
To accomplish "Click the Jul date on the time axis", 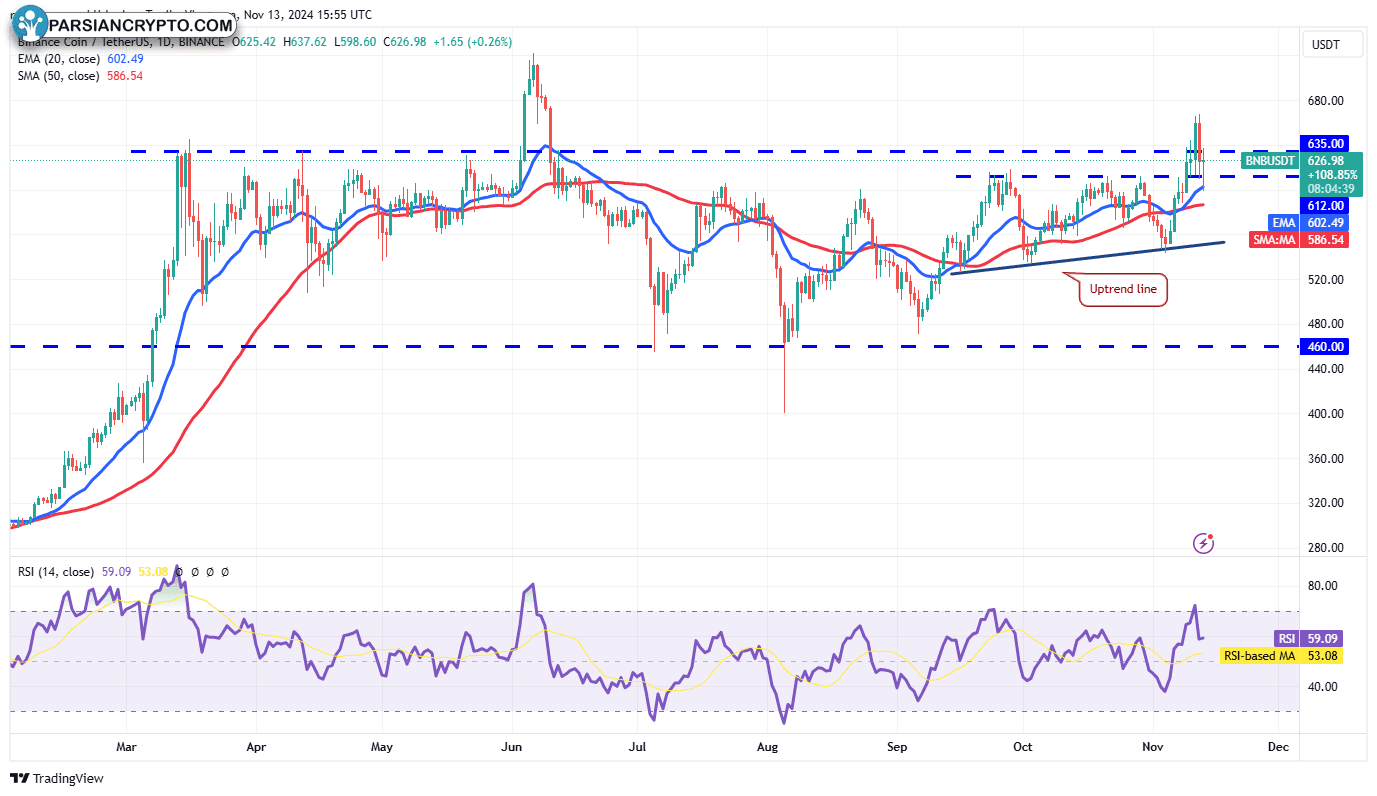I will point(638,746).
